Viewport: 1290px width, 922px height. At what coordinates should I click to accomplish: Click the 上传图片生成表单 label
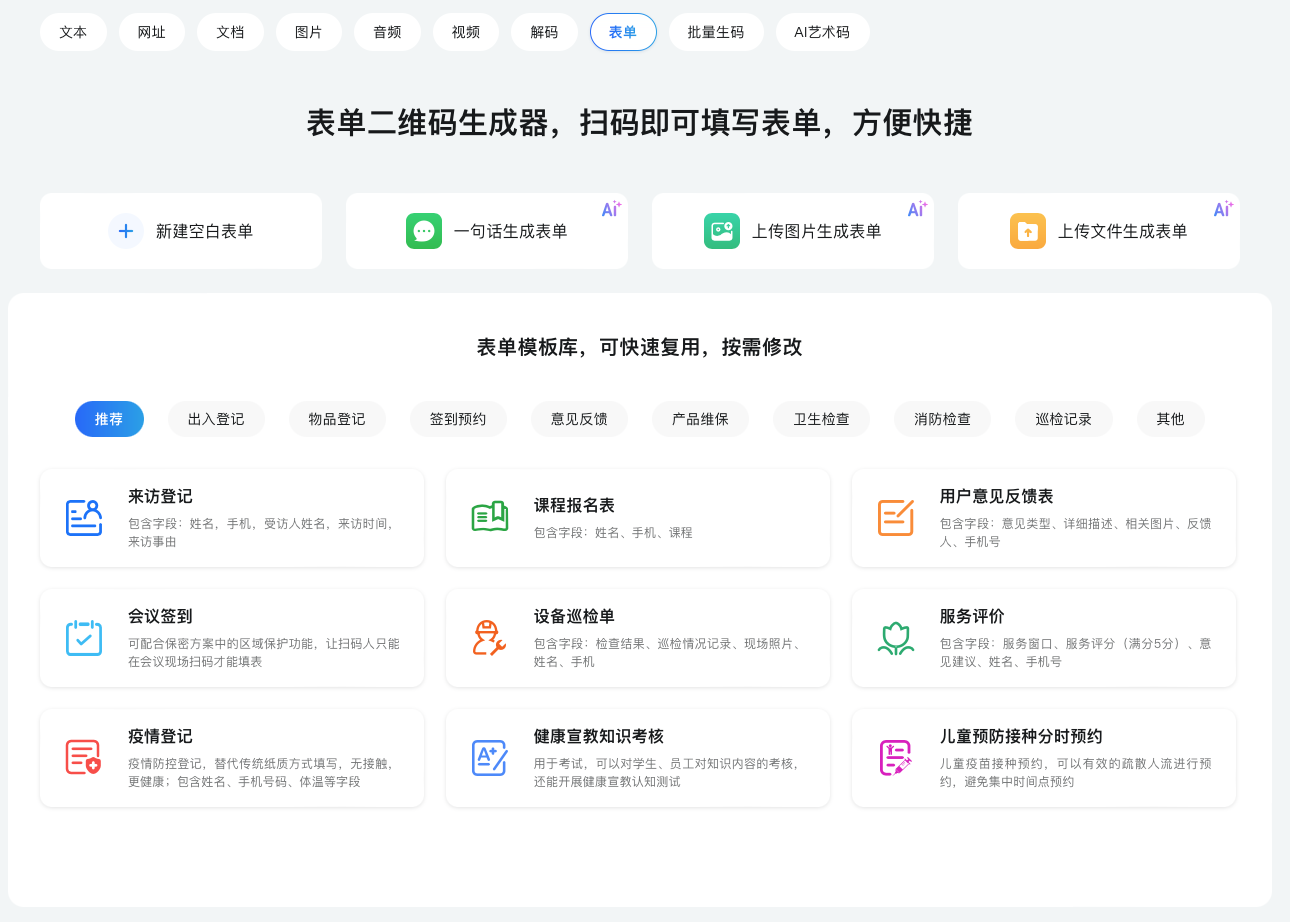click(x=817, y=231)
